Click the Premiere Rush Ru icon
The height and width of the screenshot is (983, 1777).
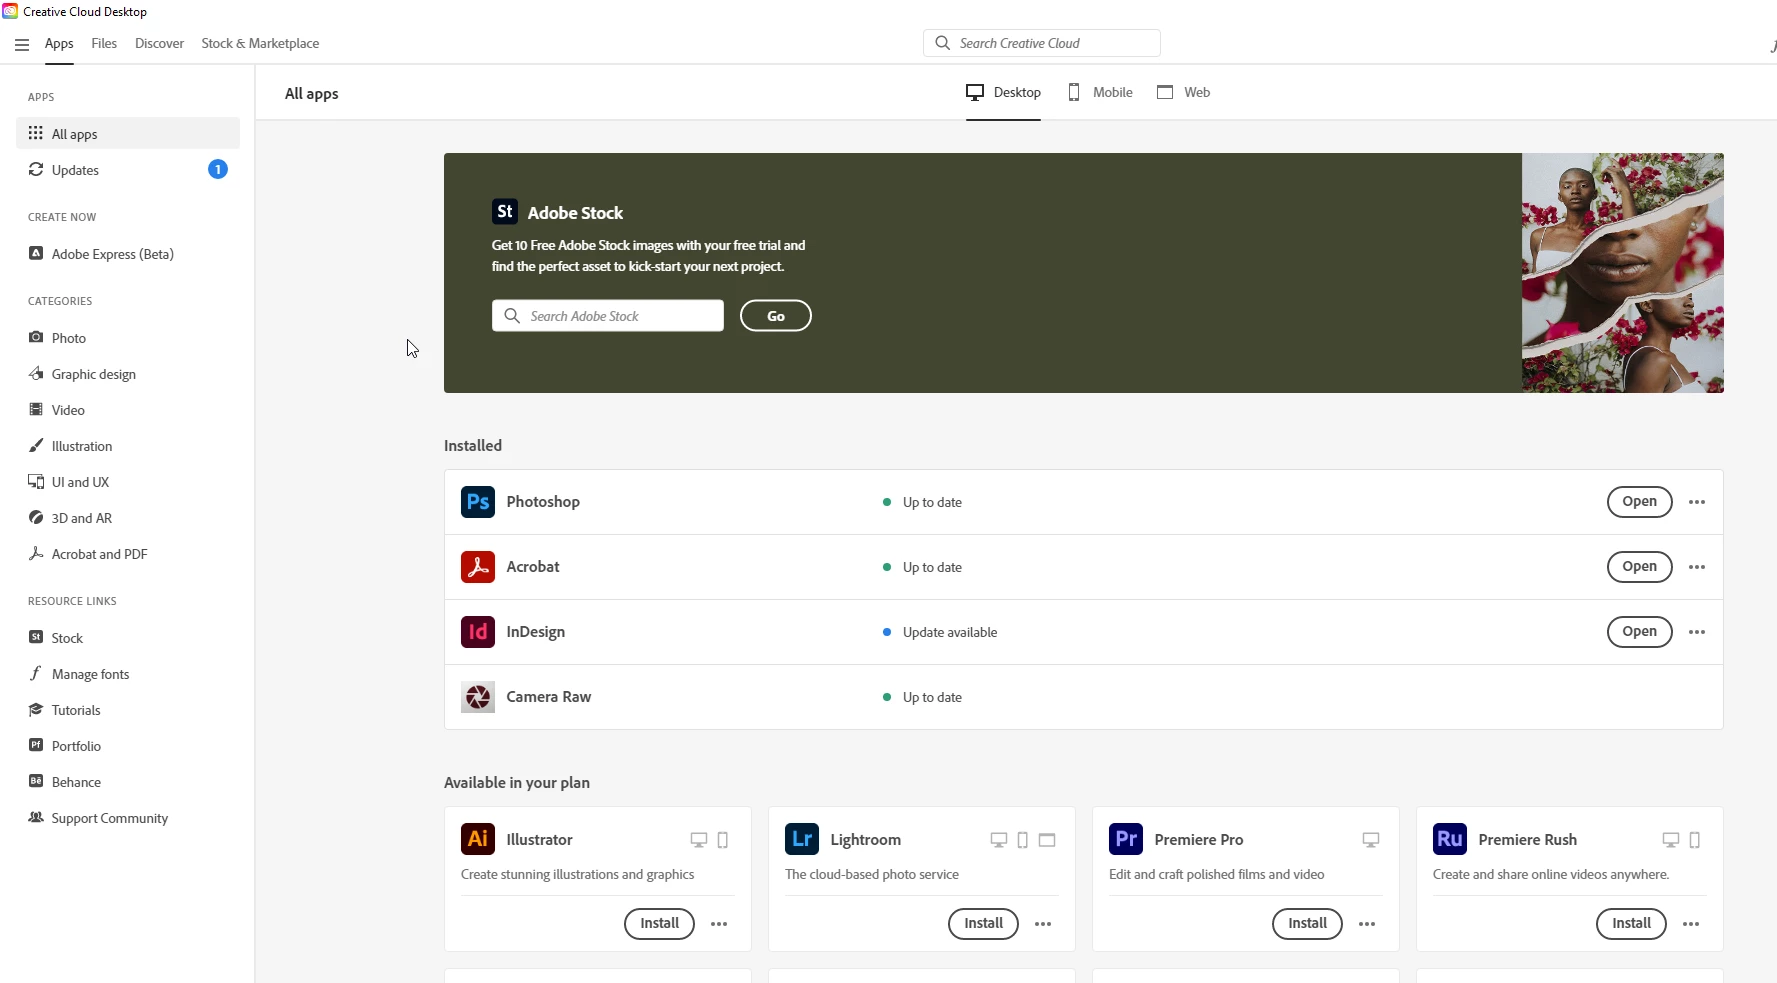[1450, 839]
